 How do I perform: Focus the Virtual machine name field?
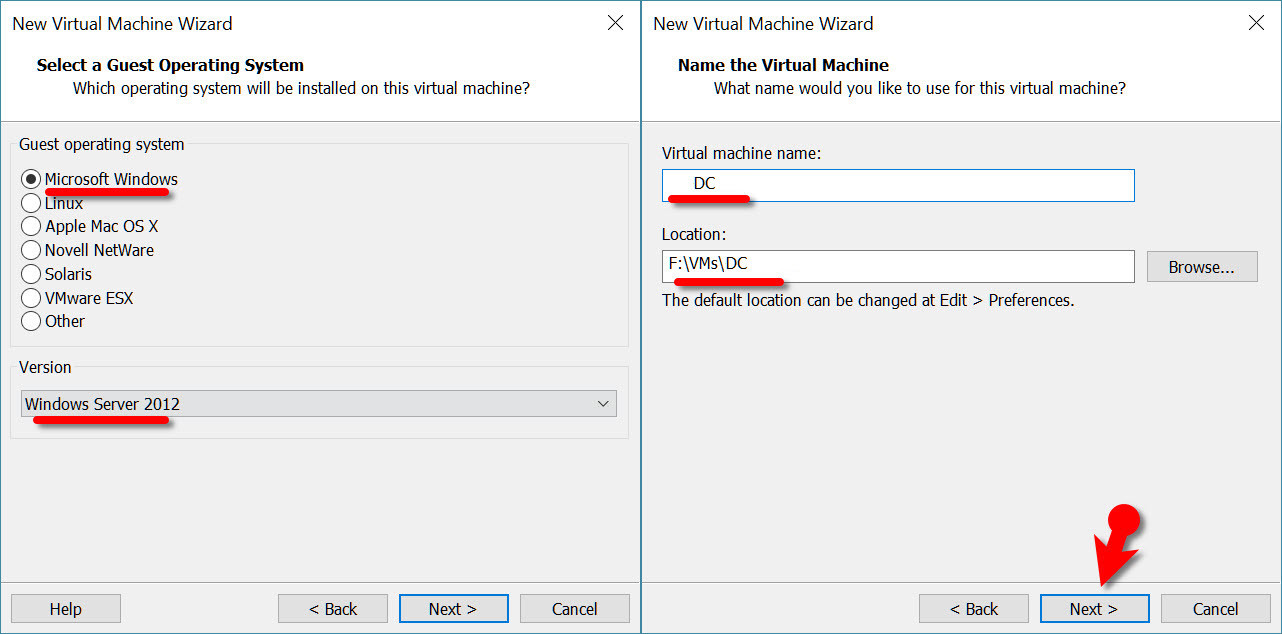898,185
